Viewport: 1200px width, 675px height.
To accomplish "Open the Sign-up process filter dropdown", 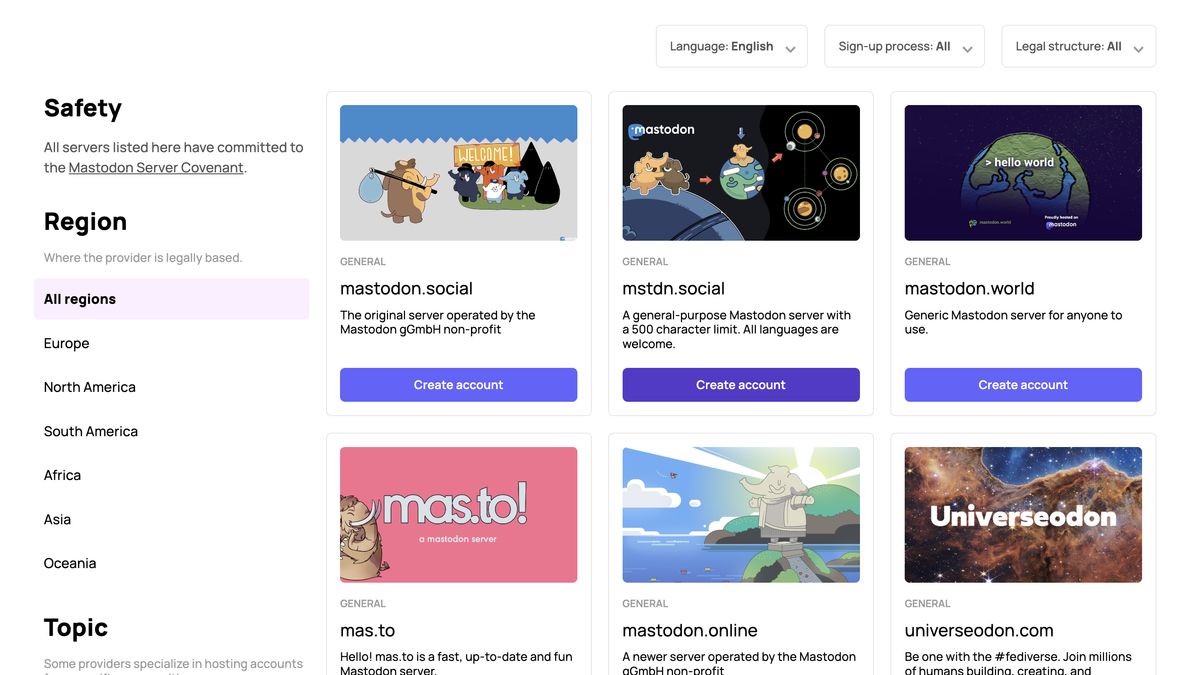I will pyautogui.click(x=904, y=46).
